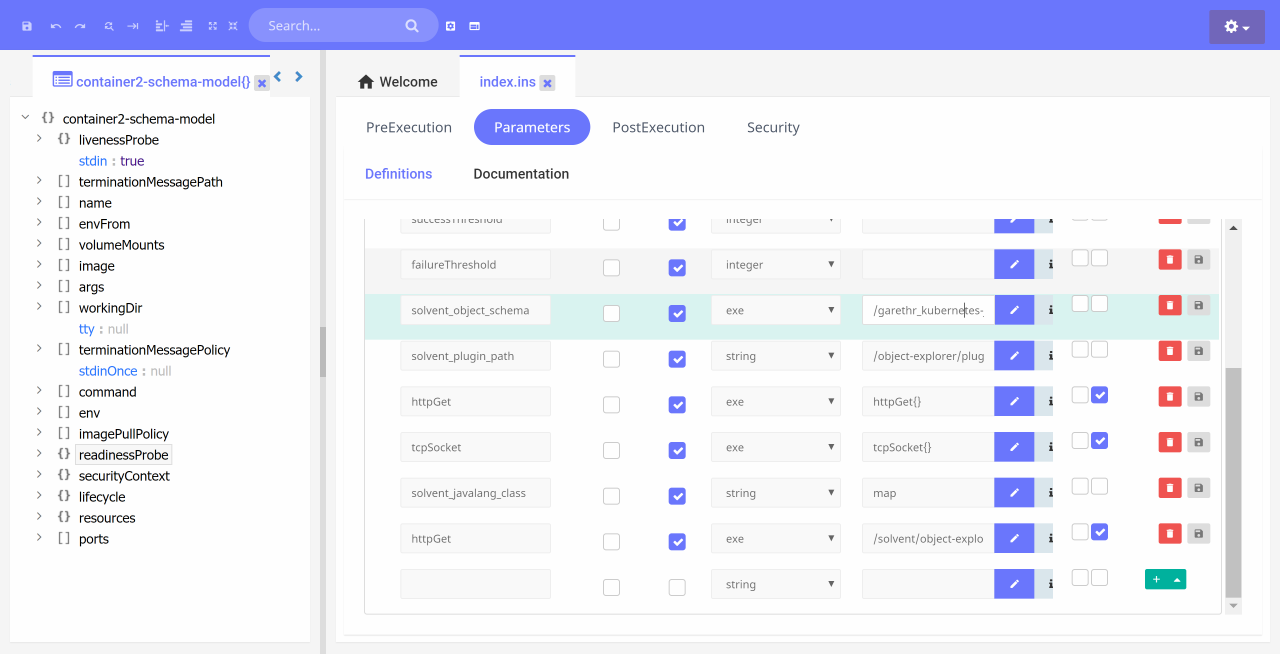
Task: Switch to the PostExecution tab
Action: (658, 127)
